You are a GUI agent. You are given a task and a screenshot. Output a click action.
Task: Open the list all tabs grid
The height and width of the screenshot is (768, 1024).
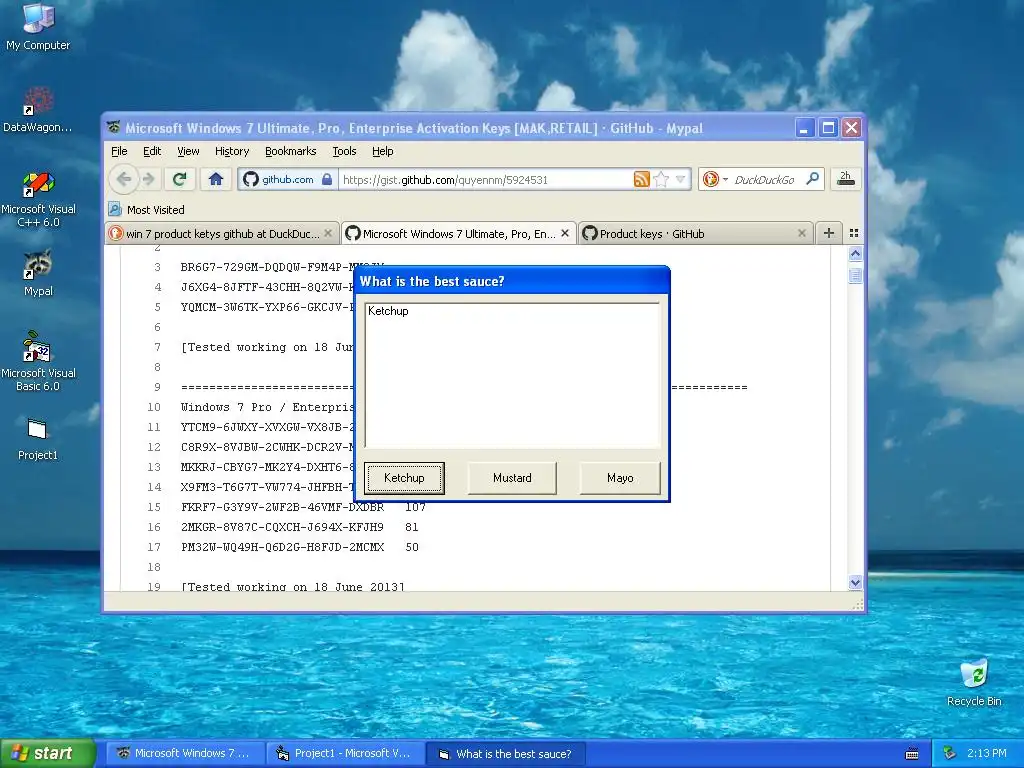(854, 233)
